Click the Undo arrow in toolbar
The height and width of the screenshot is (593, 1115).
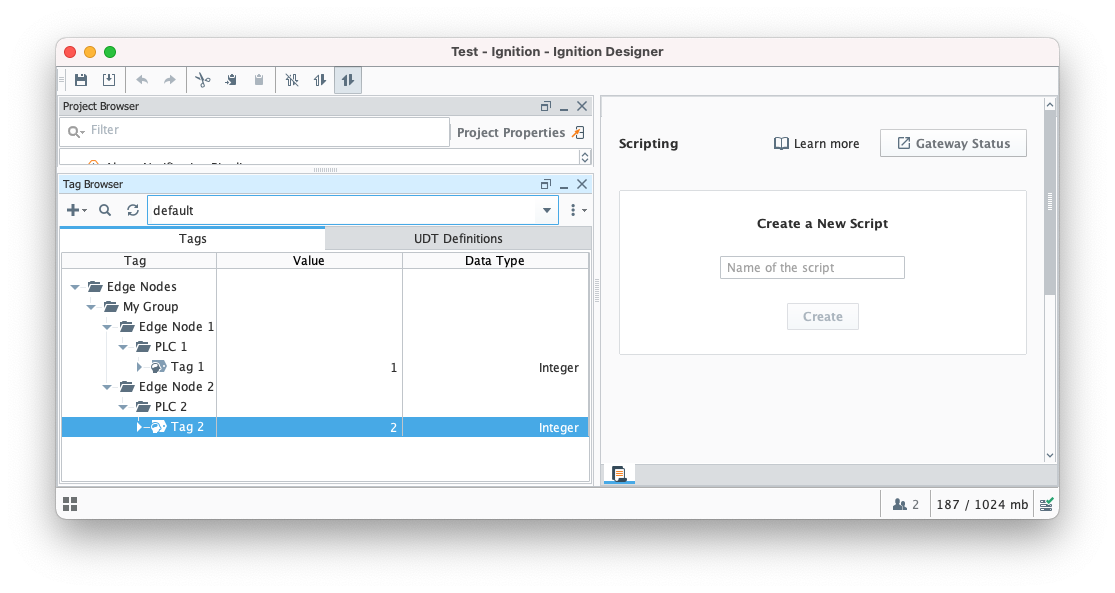tap(142, 80)
